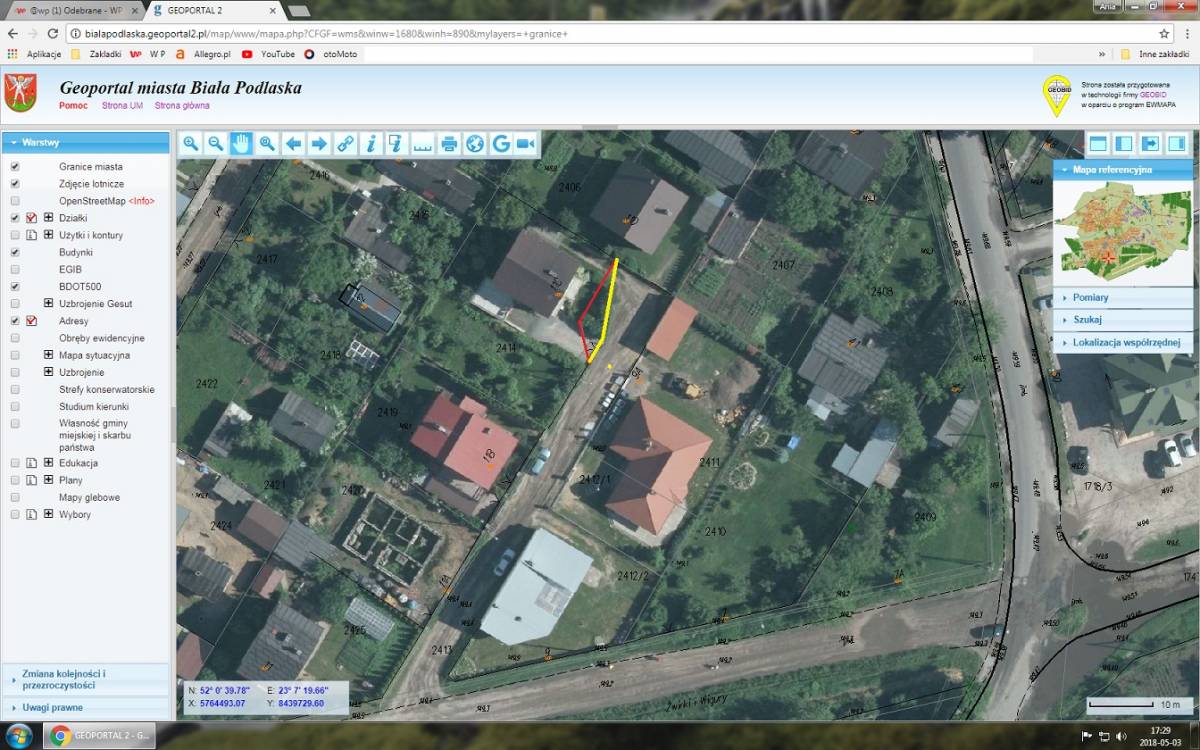Viewport: 1200px width, 750px height.
Task: Click the zoom out magnifier tool
Action: click(x=215, y=143)
